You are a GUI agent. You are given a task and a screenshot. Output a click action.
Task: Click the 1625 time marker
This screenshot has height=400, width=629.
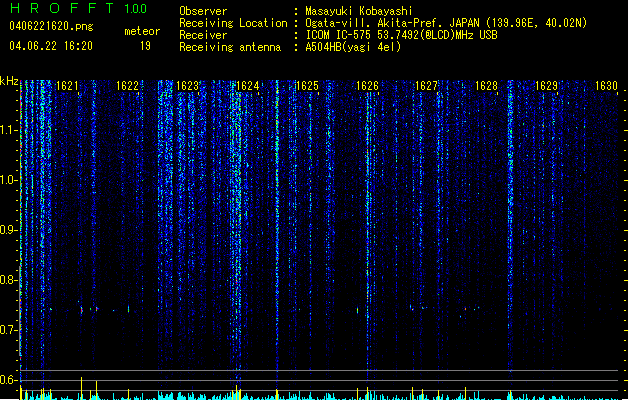pyautogui.click(x=307, y=86)
